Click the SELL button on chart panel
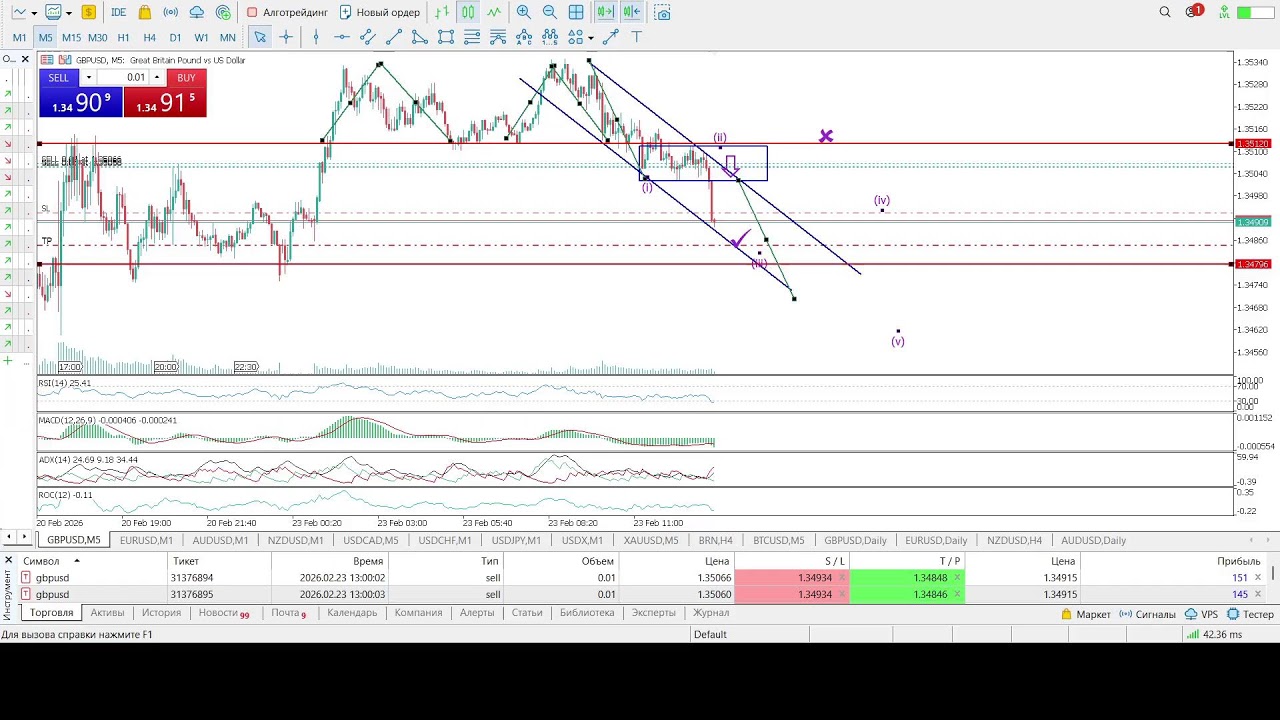Viewport: 1280px width, 720px height. pos(59,77)
